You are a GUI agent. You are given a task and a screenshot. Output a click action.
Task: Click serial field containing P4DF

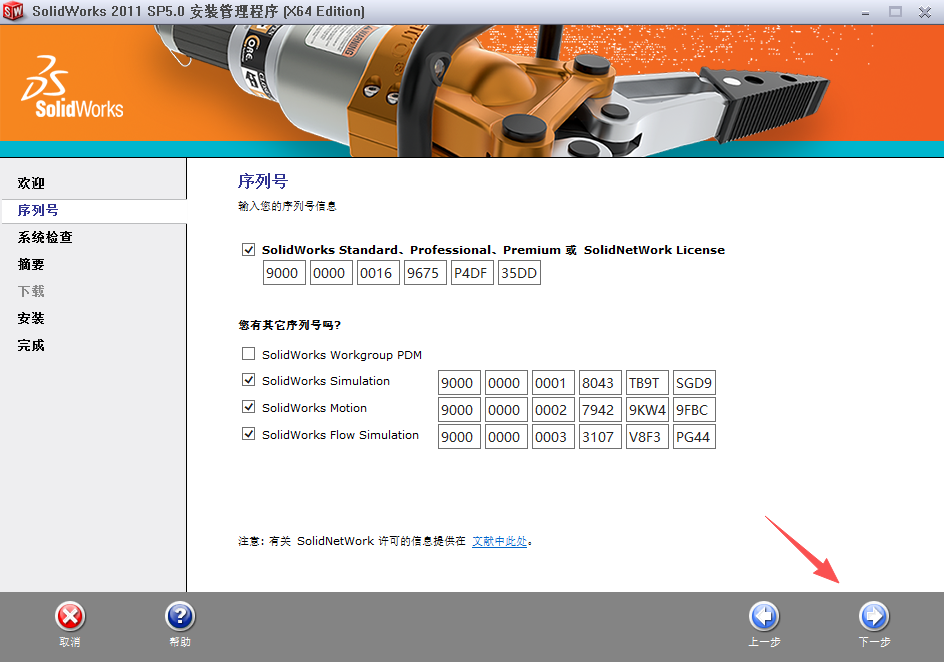472,273
